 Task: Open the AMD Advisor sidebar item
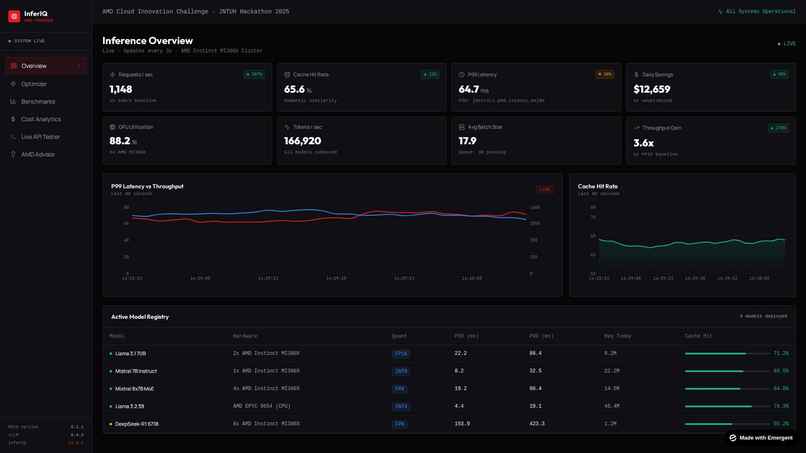46,154
